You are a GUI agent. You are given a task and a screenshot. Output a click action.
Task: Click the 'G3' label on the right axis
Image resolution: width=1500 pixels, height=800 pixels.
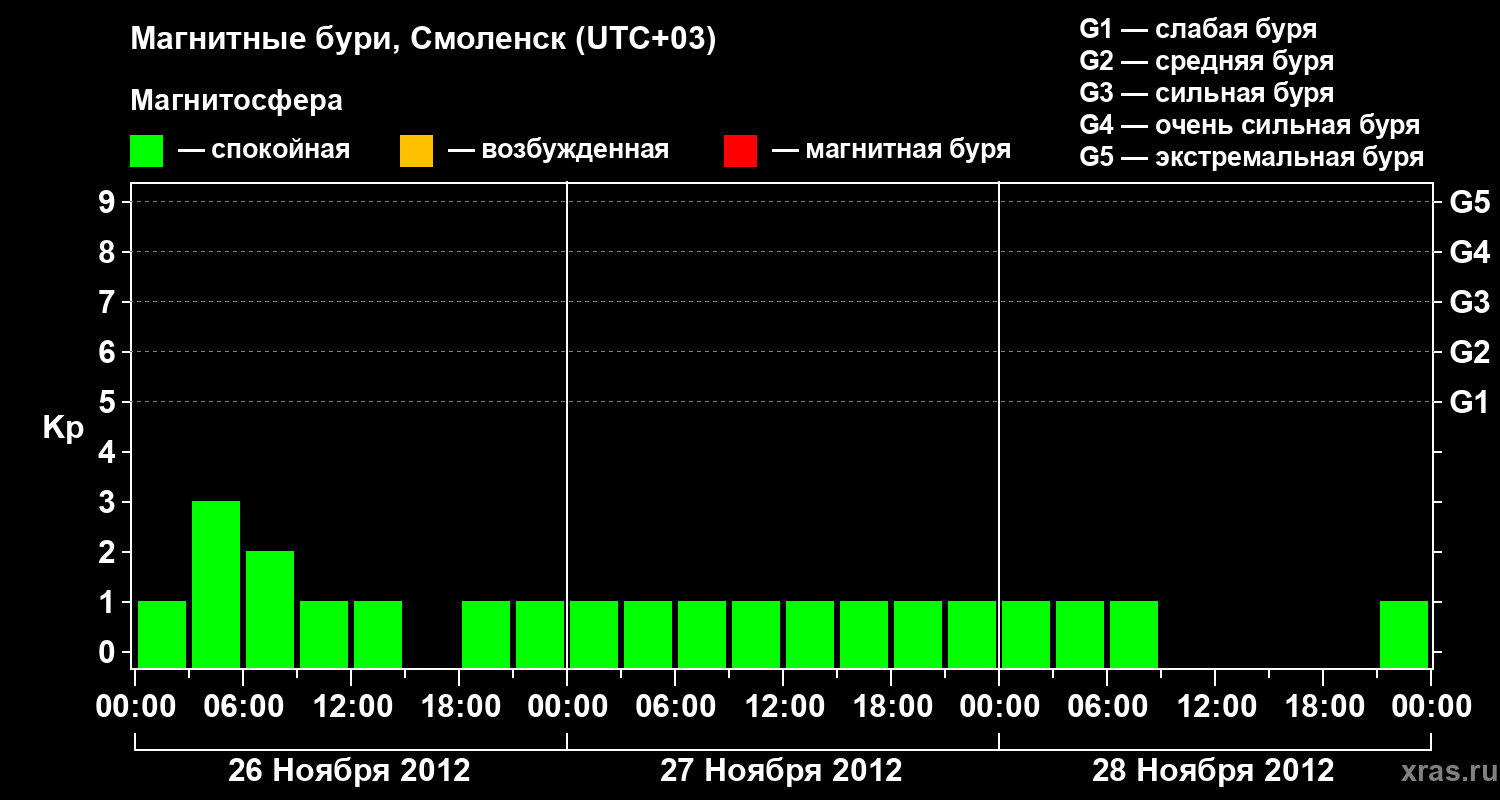coord(1470,302)
